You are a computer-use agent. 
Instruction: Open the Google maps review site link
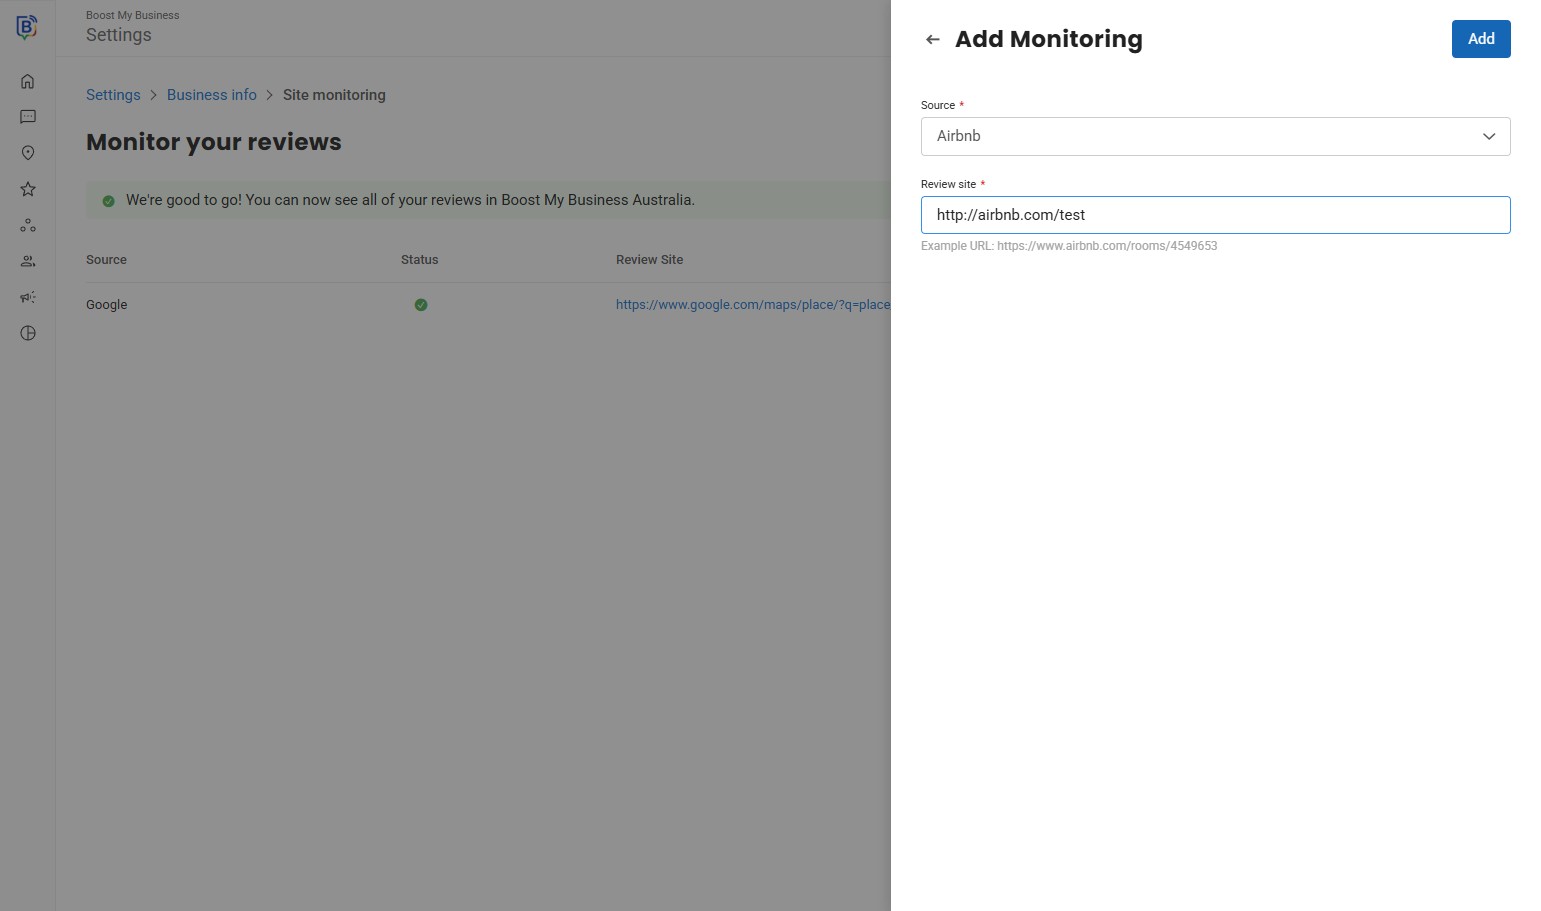pyautogui.click(x=752, y=305)
